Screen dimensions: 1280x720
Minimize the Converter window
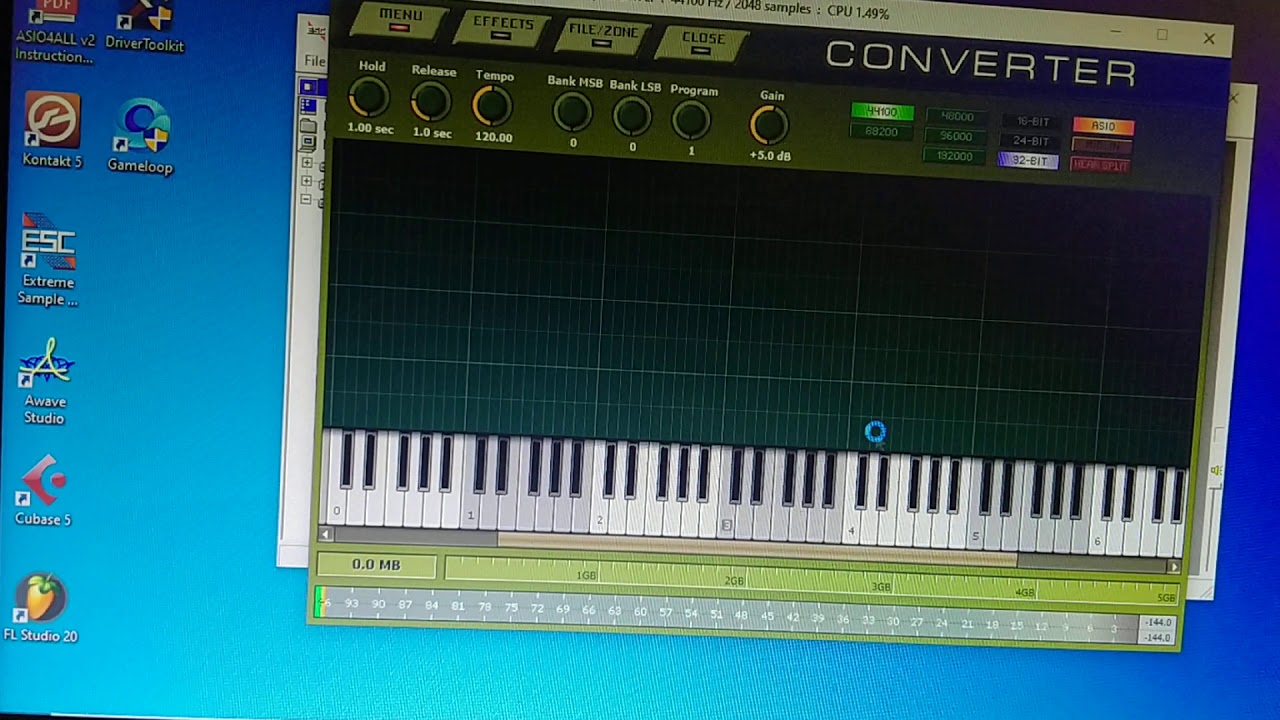click(1117, 32)
